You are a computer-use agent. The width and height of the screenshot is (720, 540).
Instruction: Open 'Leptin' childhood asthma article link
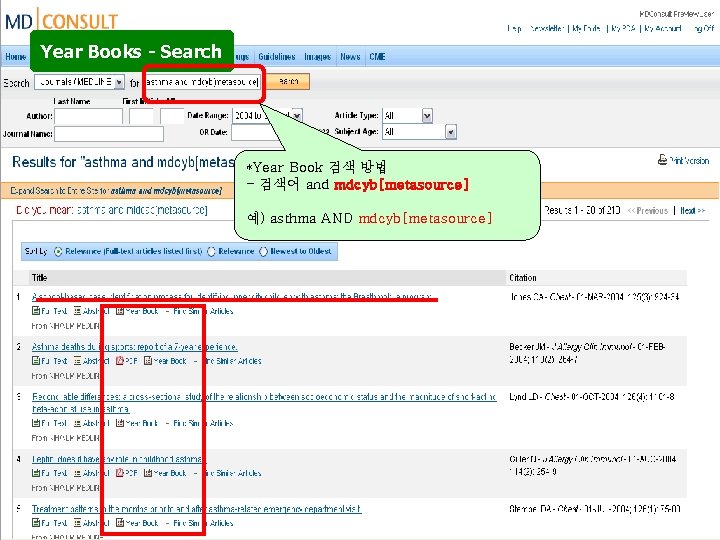[x=118, y=459]
